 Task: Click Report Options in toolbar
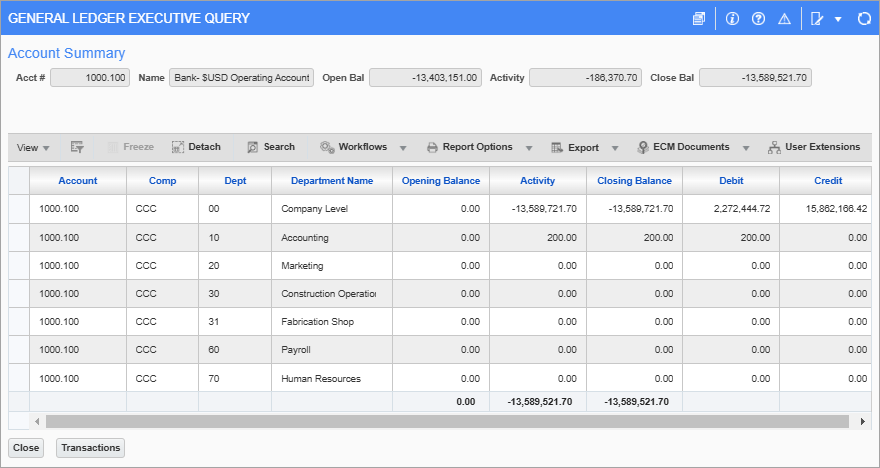(x=470, y=147)
